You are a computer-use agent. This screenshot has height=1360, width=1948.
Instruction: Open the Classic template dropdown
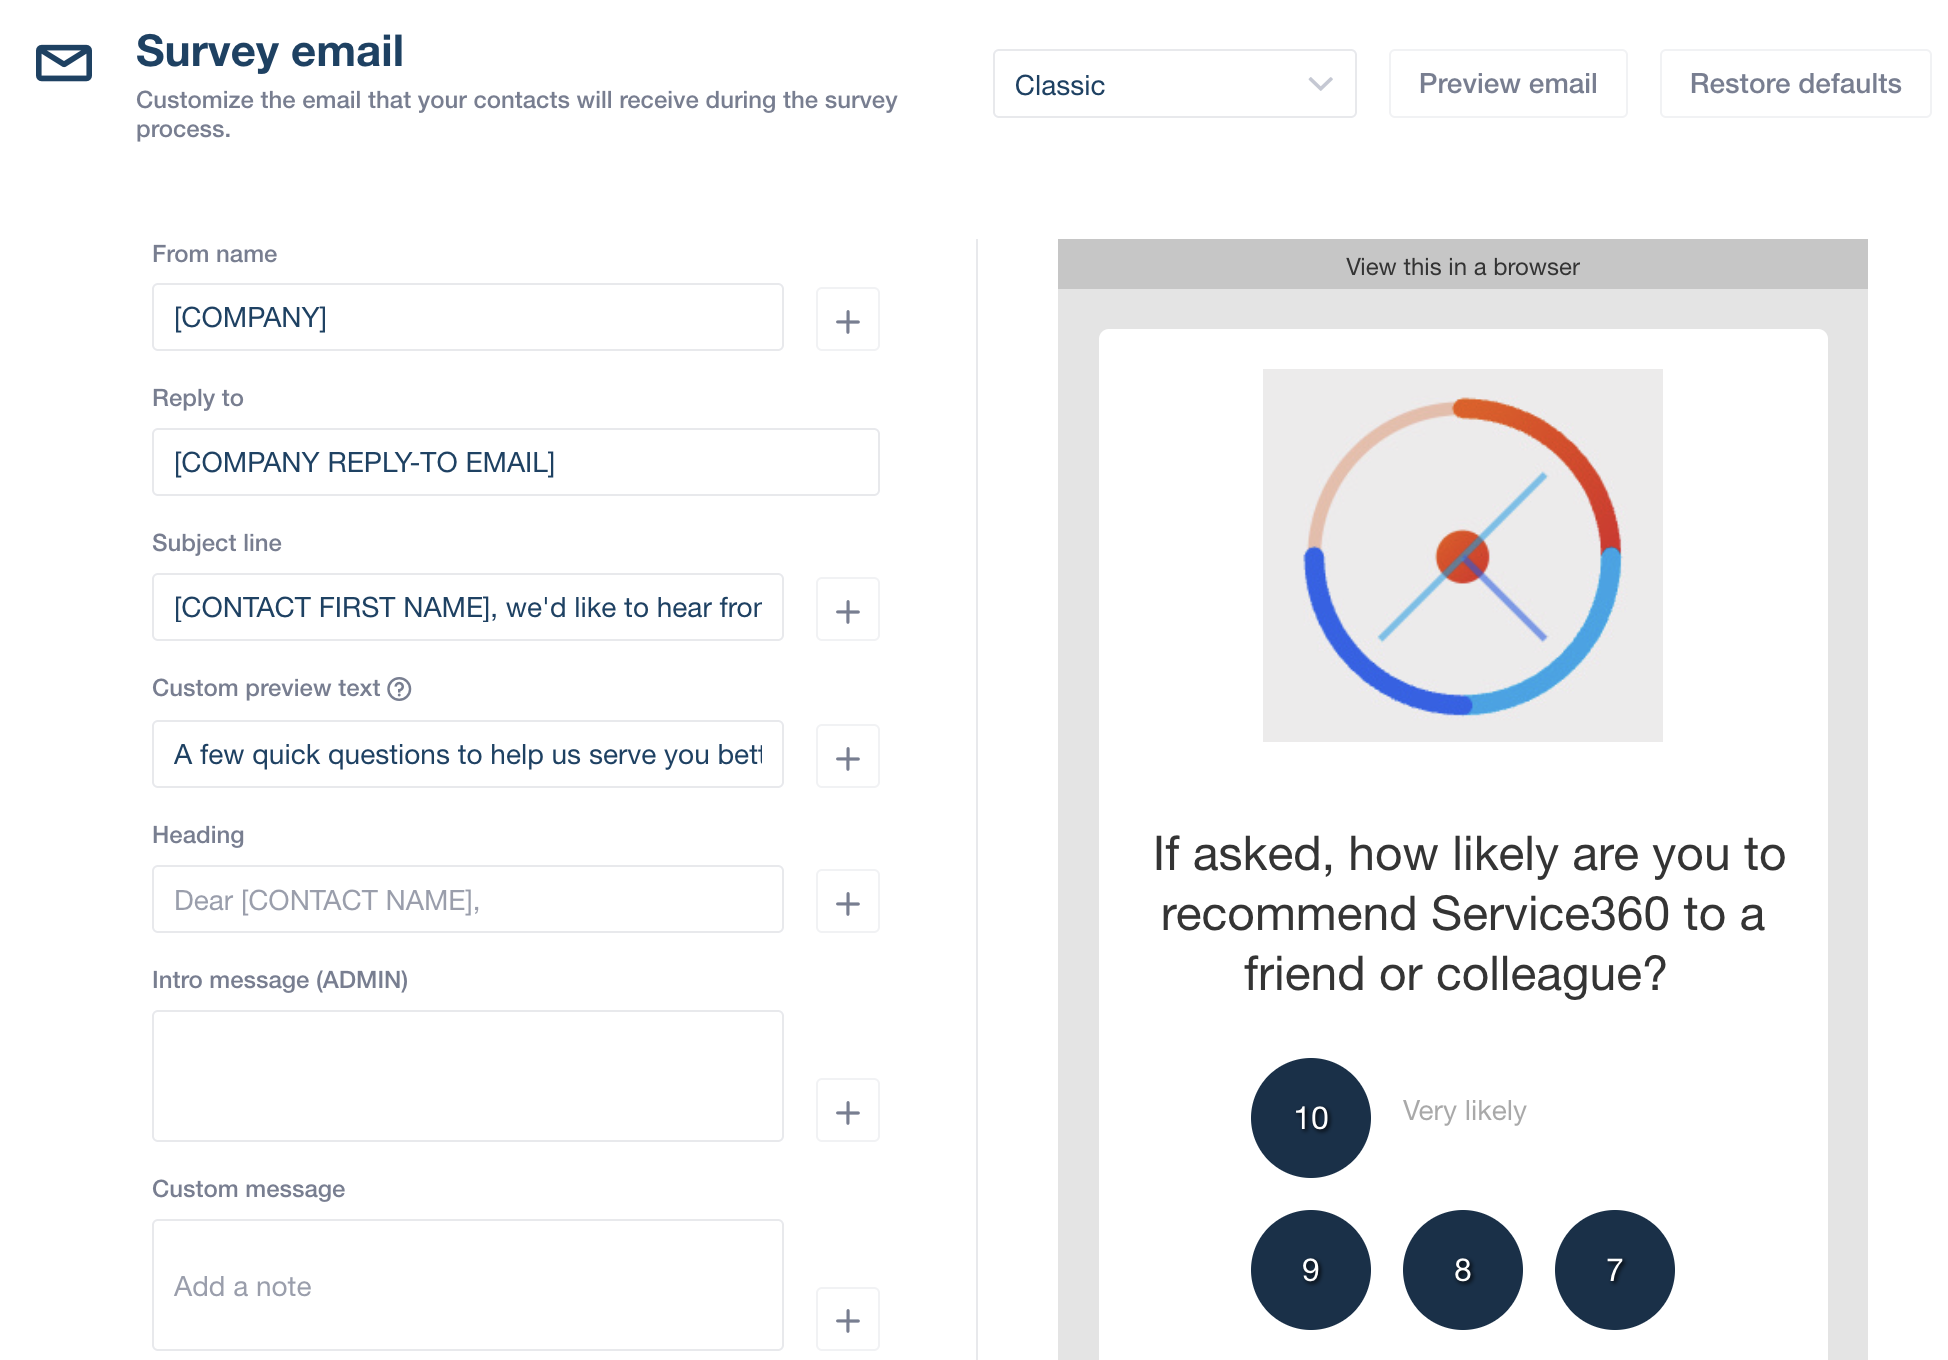(x=1174, y=84)
